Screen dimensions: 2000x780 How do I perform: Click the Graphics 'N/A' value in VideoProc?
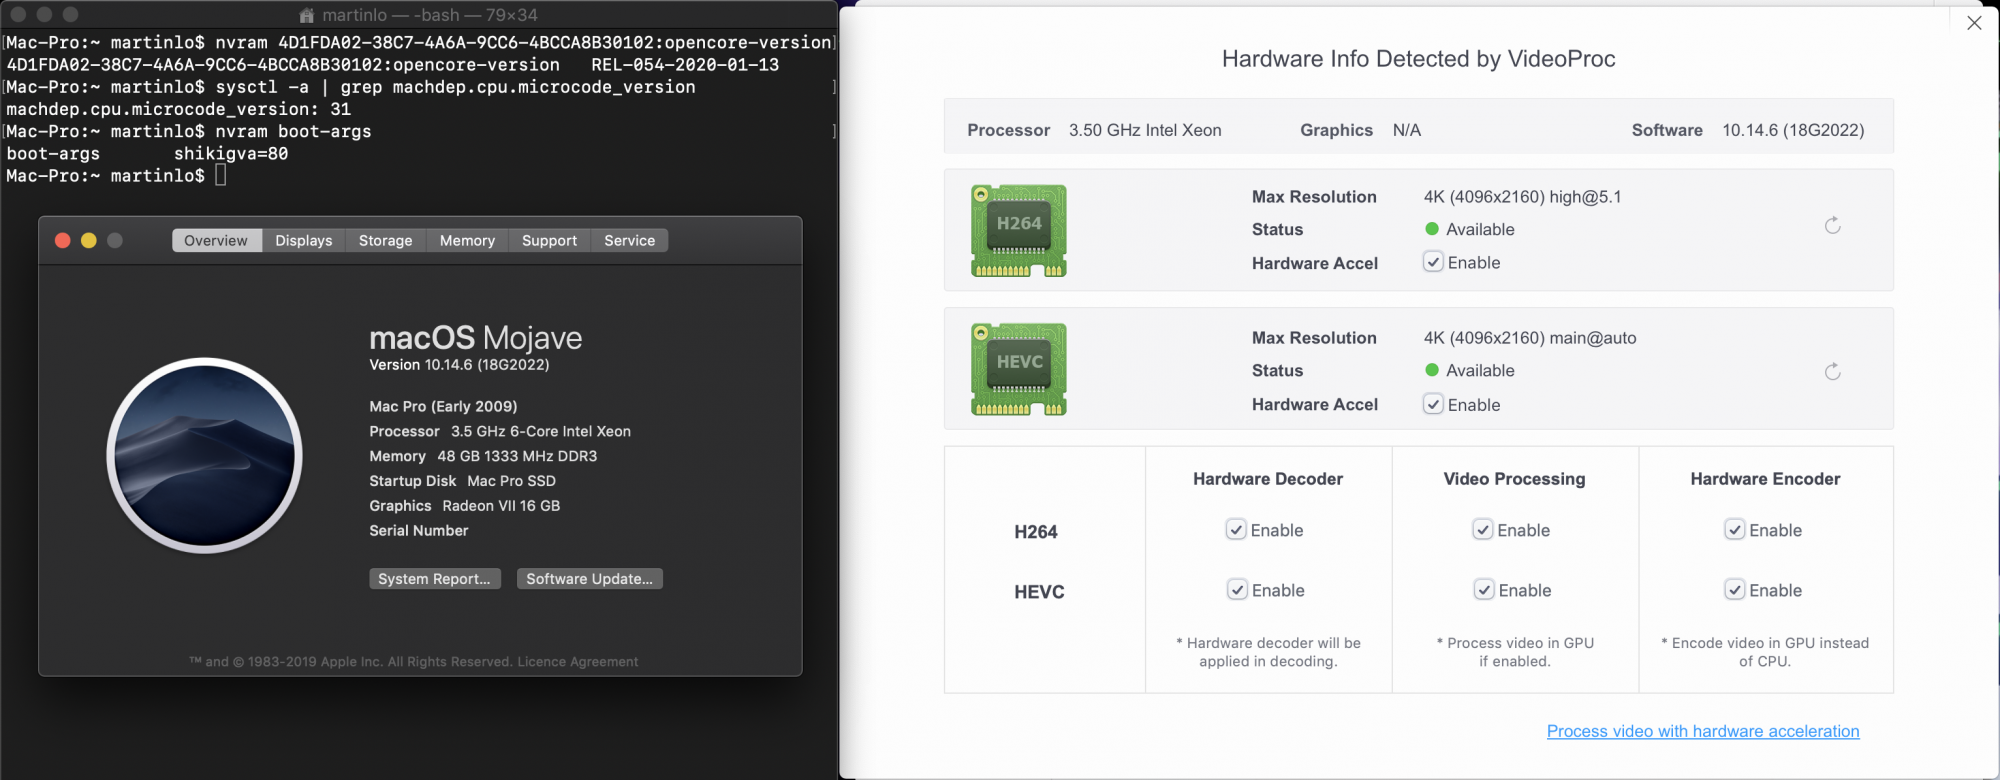1407,130
